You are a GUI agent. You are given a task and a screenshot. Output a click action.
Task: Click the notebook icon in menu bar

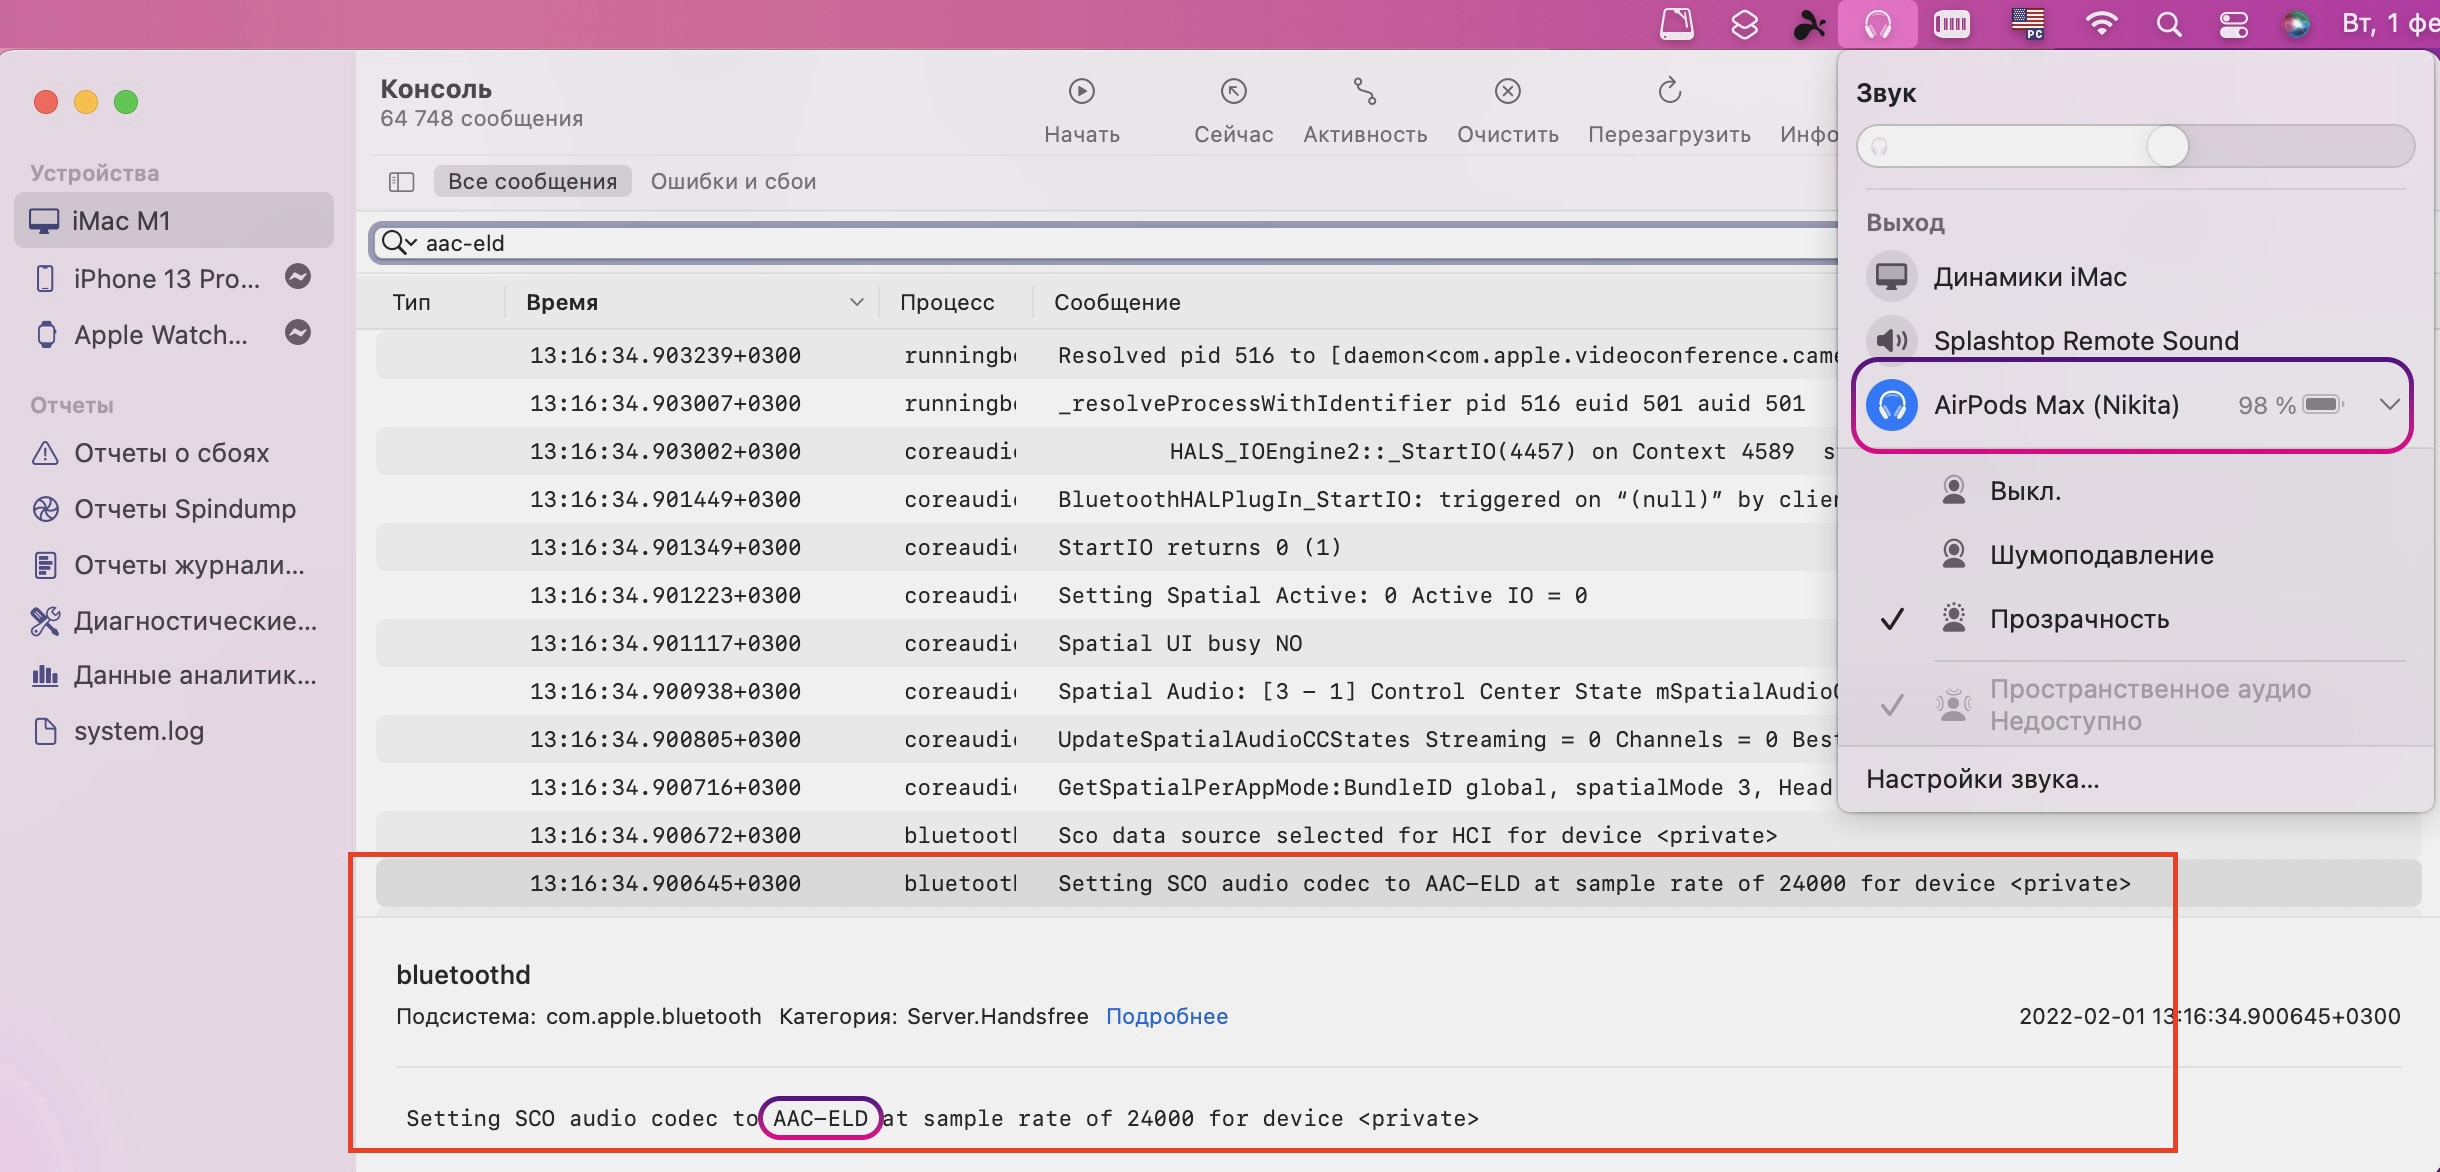(1676, 24)
